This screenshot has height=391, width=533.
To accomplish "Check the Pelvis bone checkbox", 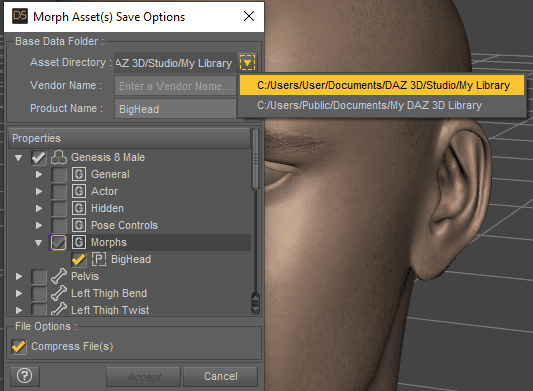I will tap(39, 276).
